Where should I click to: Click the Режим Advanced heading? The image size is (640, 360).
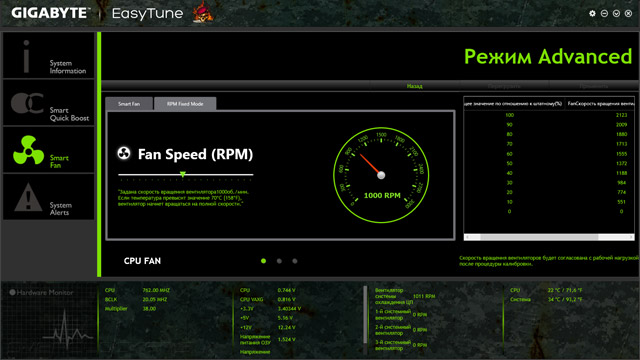point(548,56)
